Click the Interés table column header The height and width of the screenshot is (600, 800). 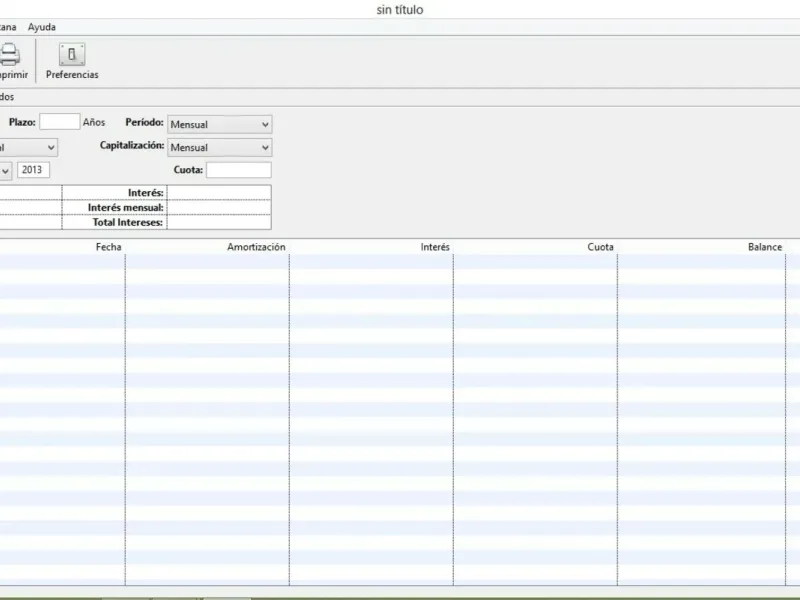[x=435, y=247]
